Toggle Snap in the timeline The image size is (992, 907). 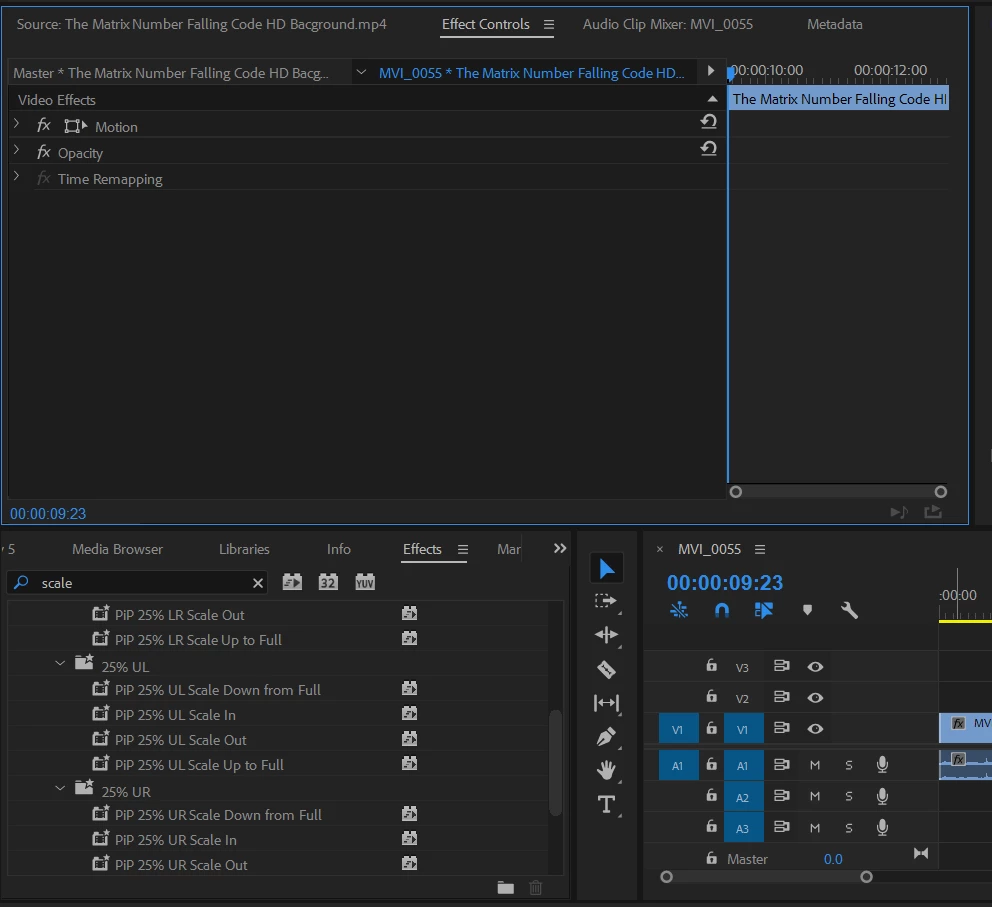(721, 610)
